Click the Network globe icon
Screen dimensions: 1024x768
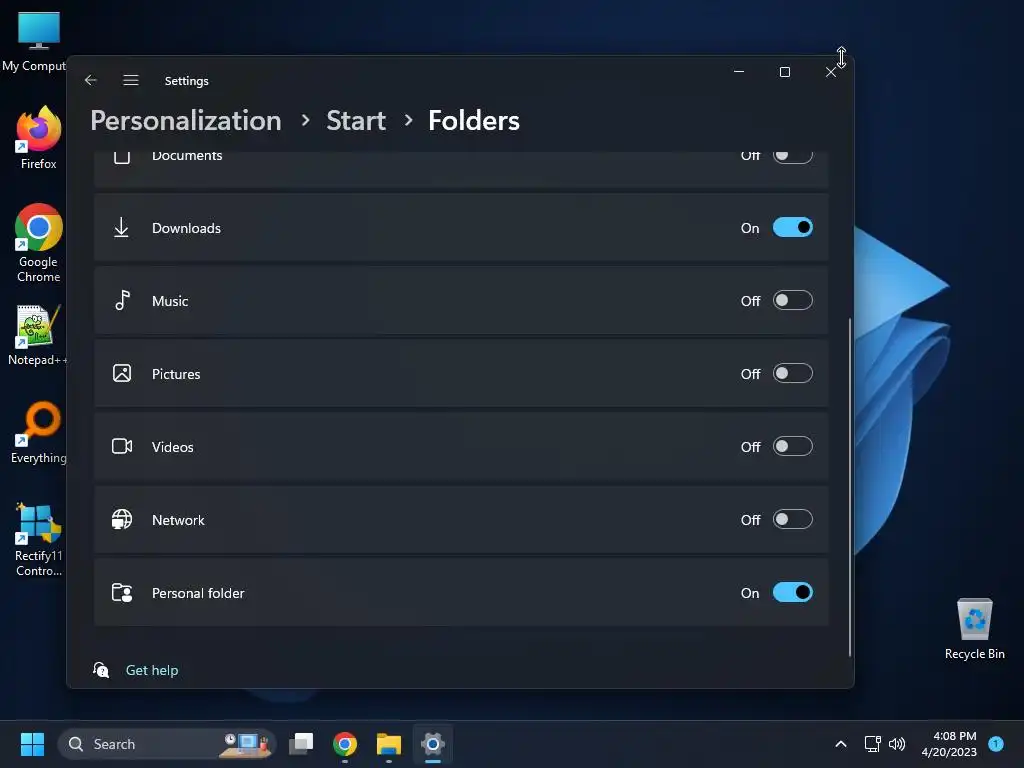(x=122, y=519)
